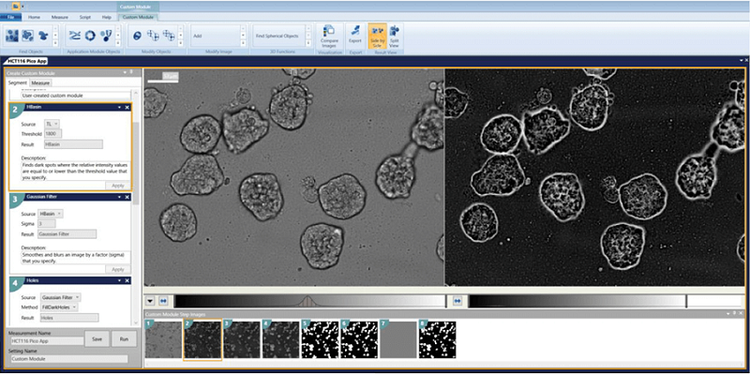Click the left image intensity gradient slider

click(310, 301)
